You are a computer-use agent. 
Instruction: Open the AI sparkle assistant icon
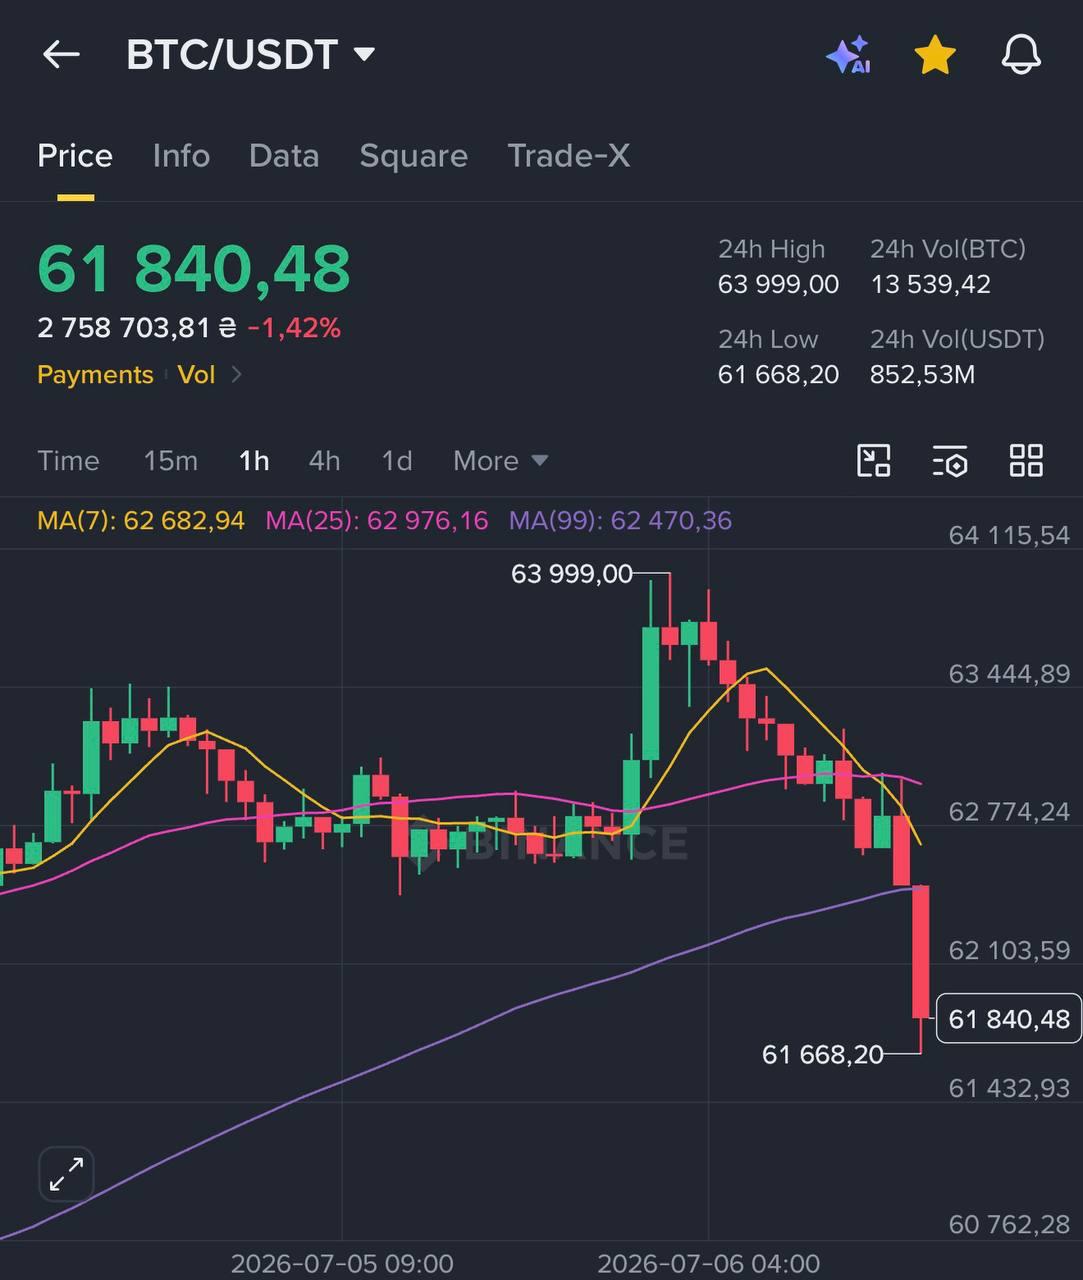tap(849, 54)
